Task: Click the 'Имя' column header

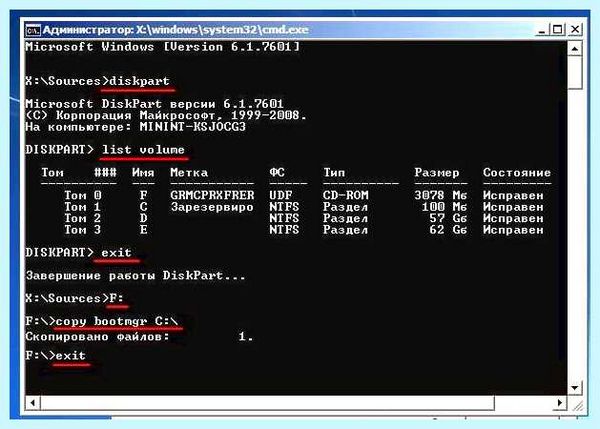Action: click(143, 173)
